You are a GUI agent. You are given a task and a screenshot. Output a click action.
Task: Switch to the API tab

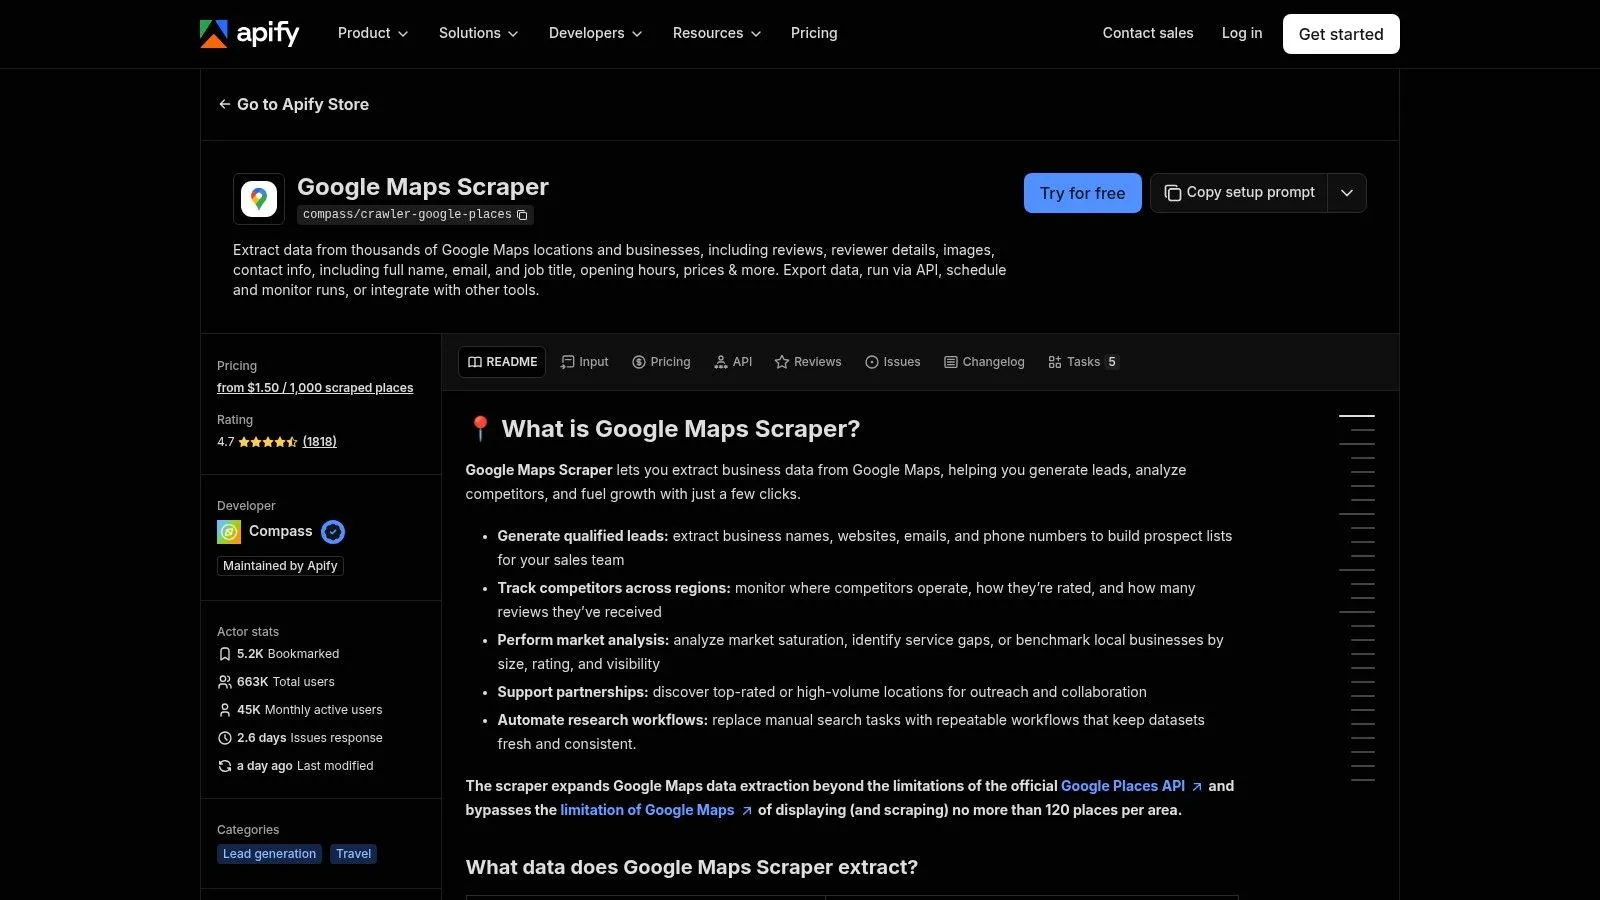click(733, 362)
